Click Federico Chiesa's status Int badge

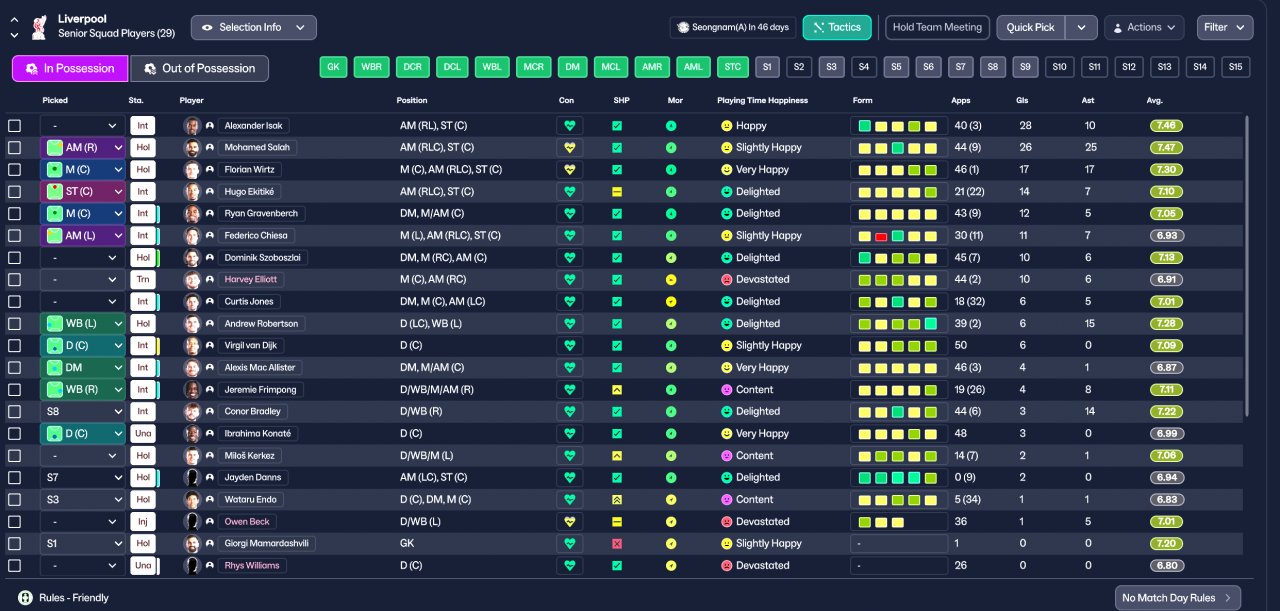click(x=142, y=236)
